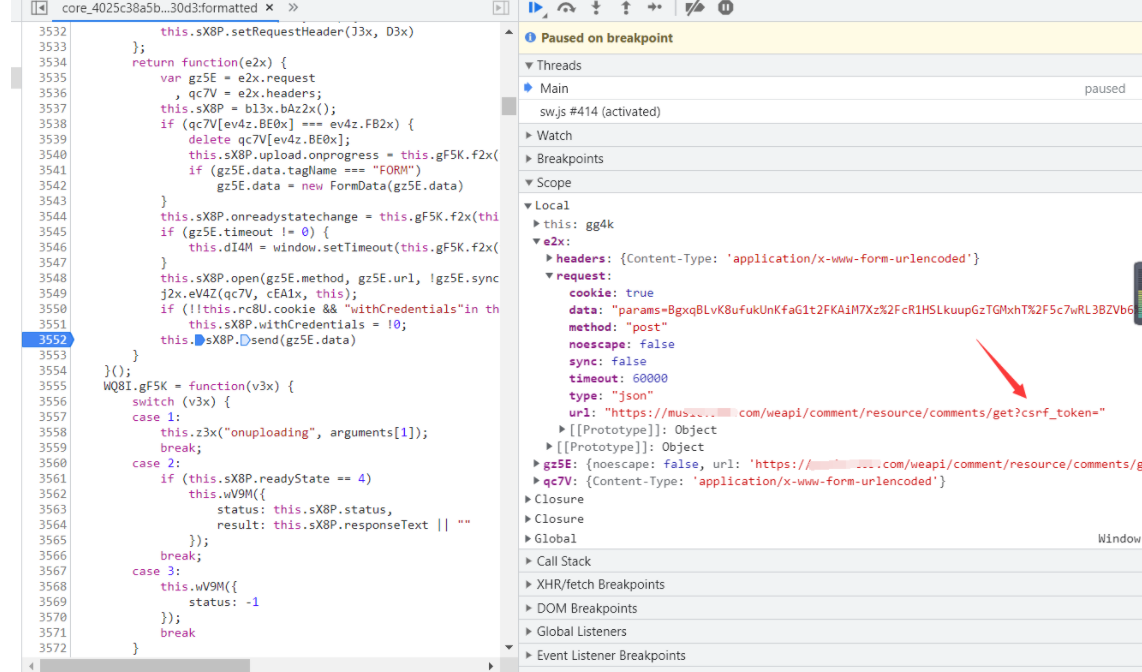Screen dimensions: 1142x672
Task: Click the vertical scrollbar up arrow in editor
Action: (508, 32)
